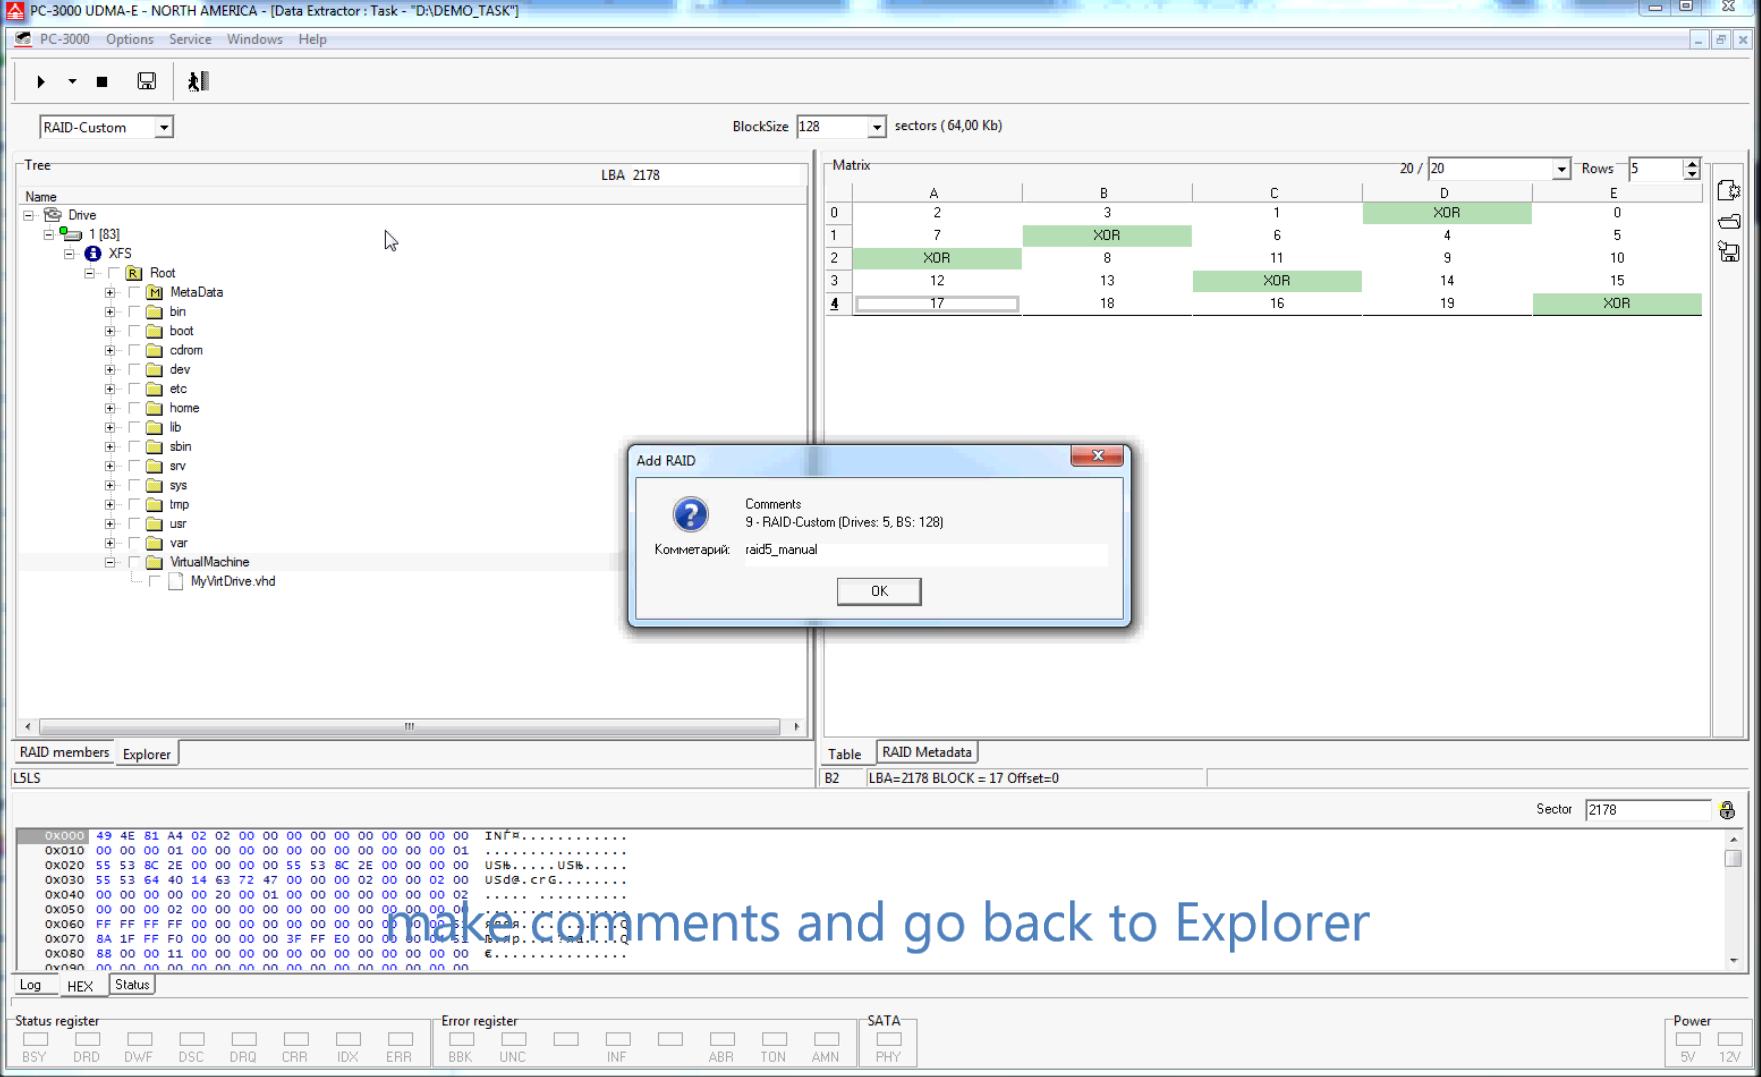Click the VirtualMachine folder icon

point(154,562)
